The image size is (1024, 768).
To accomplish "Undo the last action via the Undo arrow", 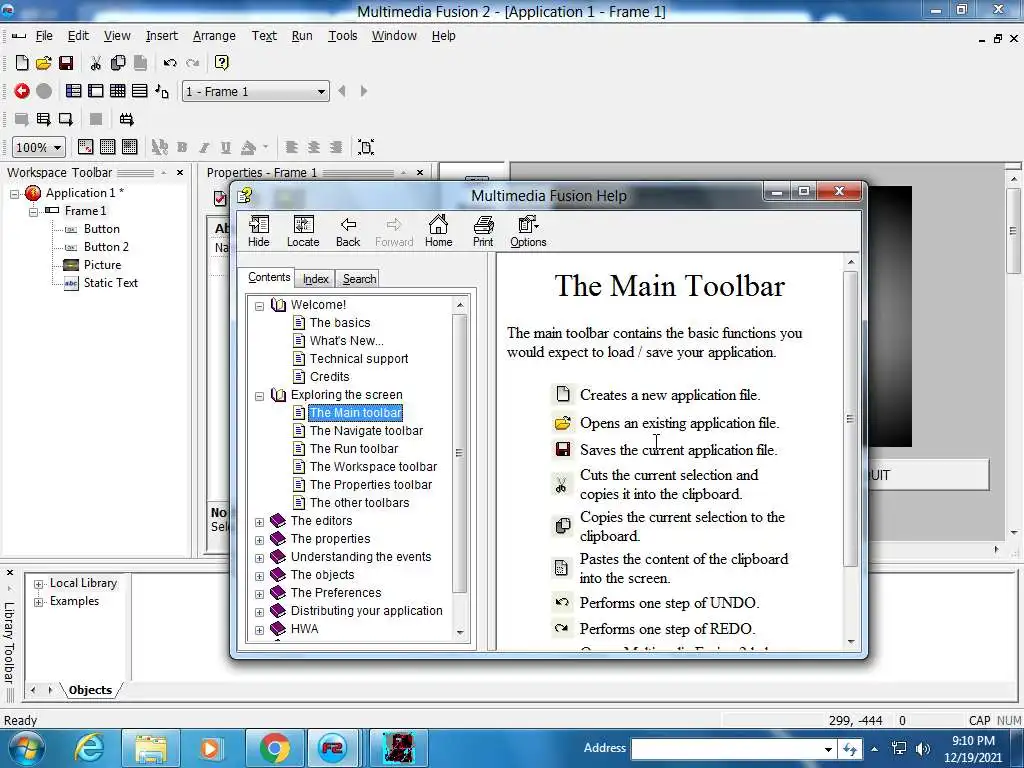I will 170,63.
